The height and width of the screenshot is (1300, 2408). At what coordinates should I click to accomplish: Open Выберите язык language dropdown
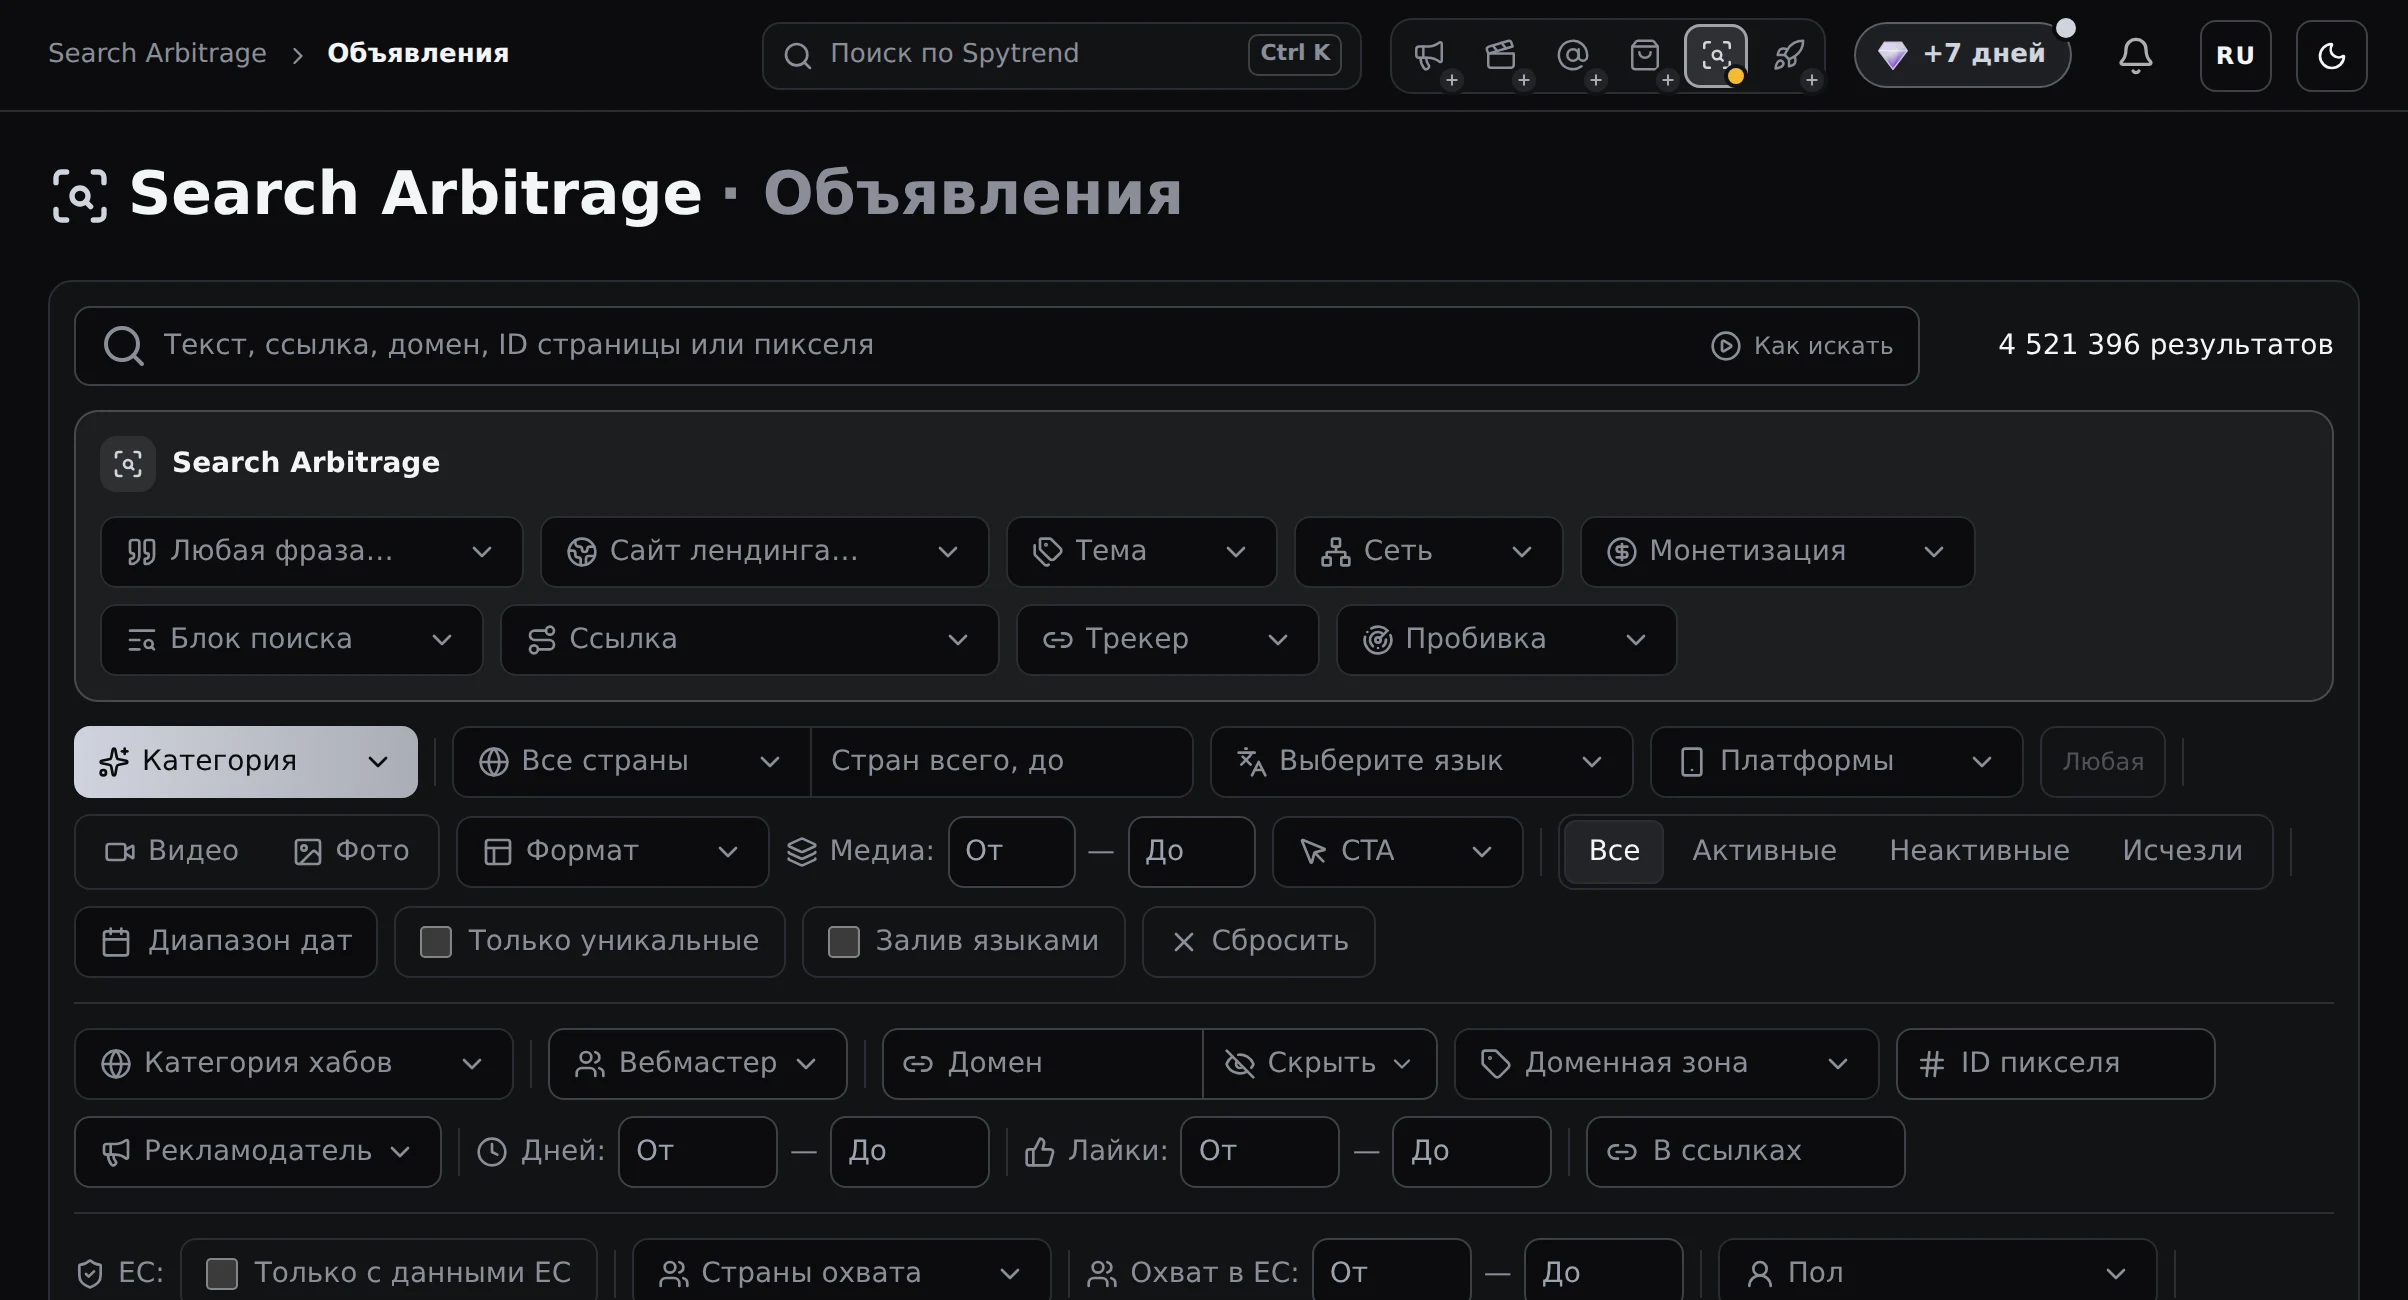[1421, 762]
